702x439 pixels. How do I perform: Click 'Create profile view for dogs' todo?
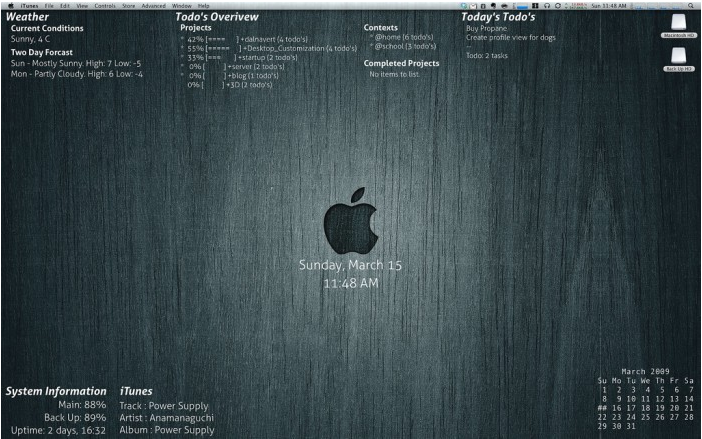click(x=511, y=38)
